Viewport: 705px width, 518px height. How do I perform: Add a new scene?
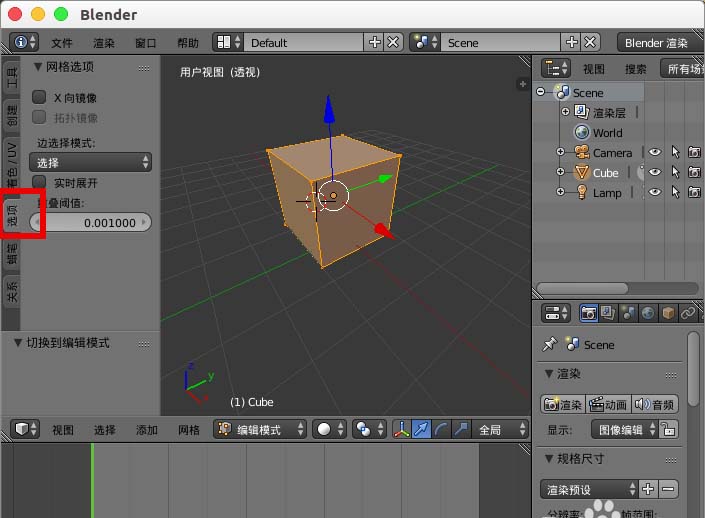point(571,42)
